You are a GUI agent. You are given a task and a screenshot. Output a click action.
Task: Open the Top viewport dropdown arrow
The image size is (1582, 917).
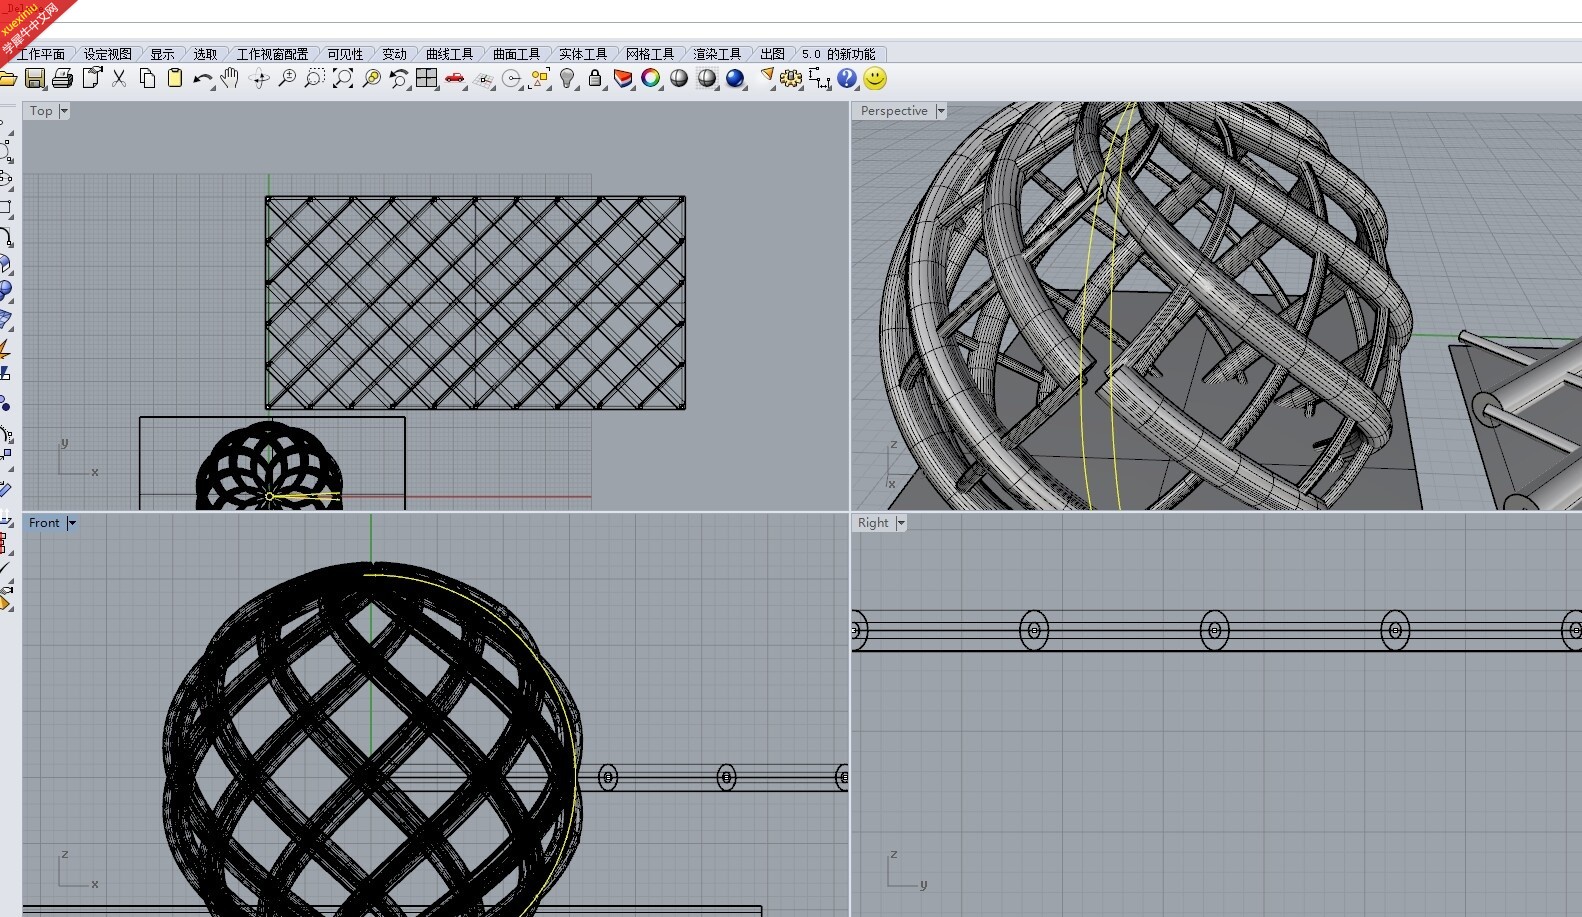(64, 111)
